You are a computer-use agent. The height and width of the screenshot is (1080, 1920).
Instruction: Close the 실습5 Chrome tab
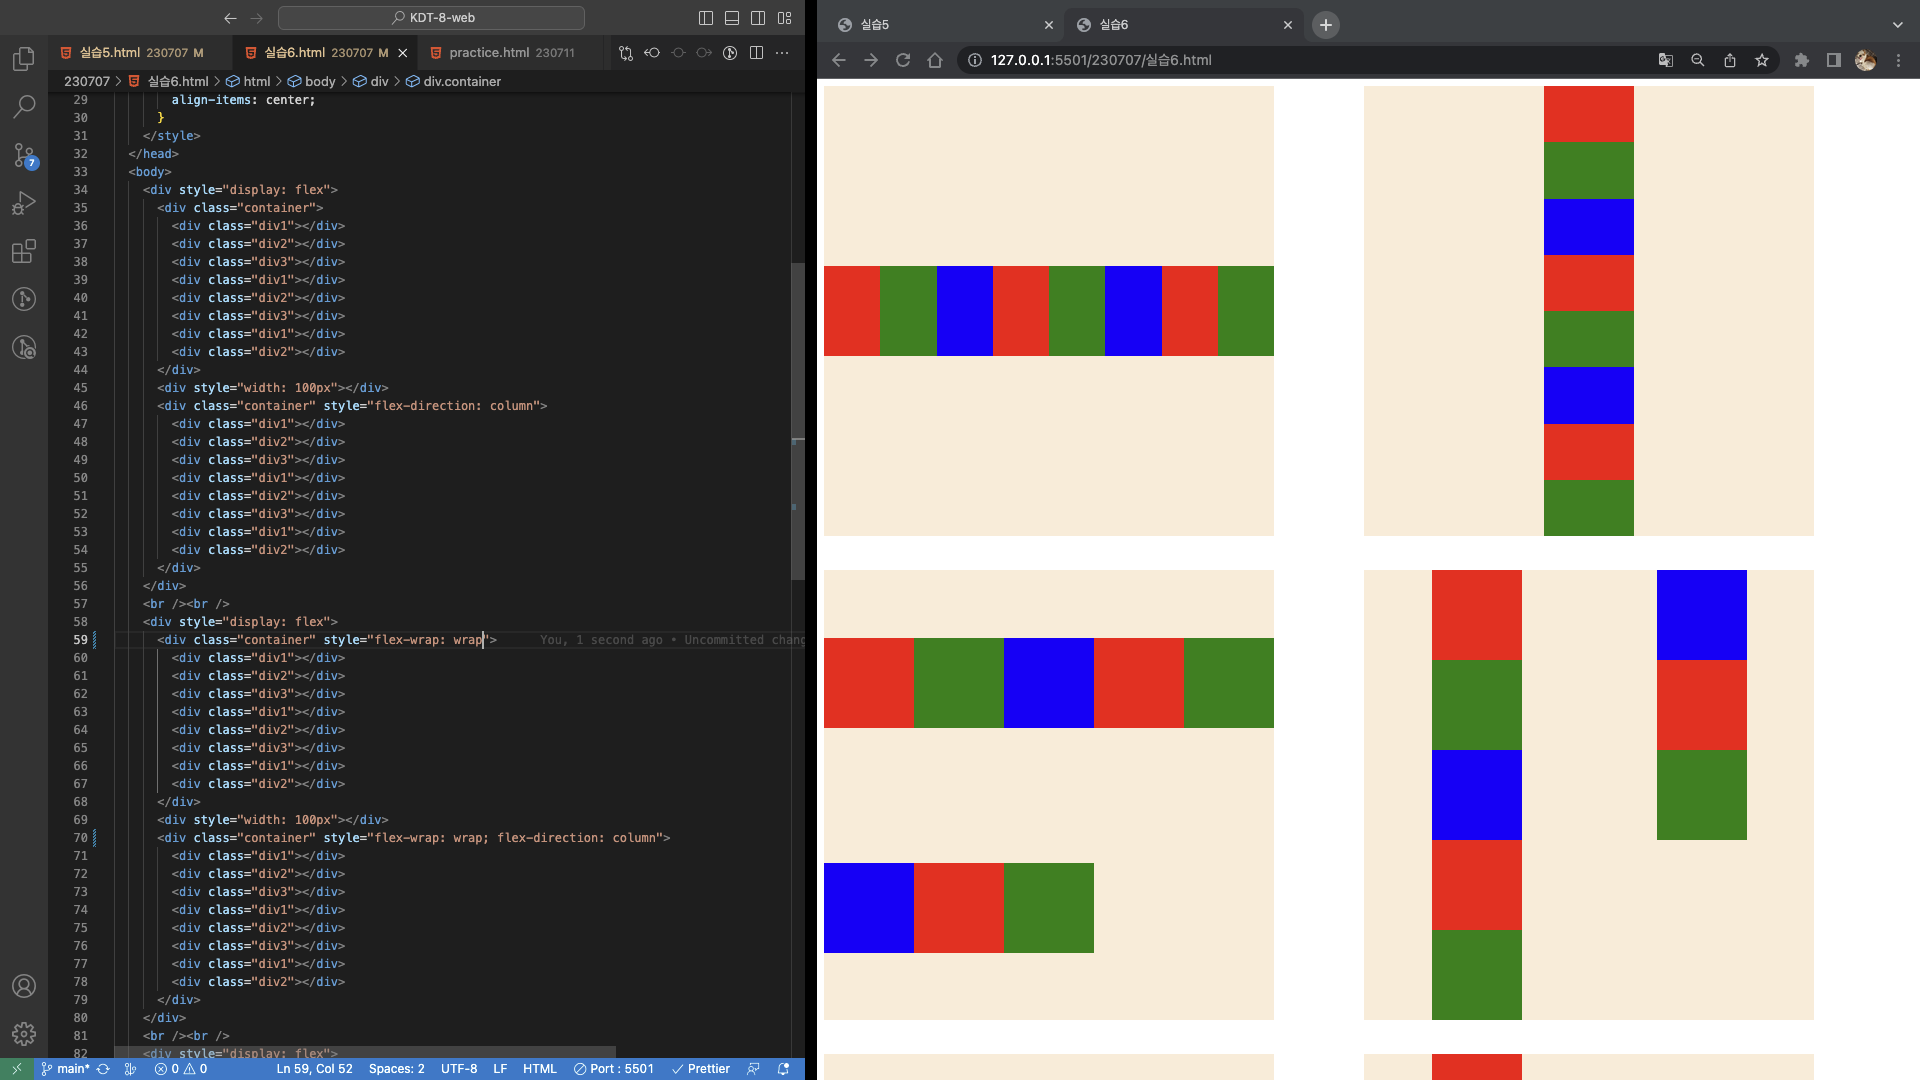[1049, 25]
